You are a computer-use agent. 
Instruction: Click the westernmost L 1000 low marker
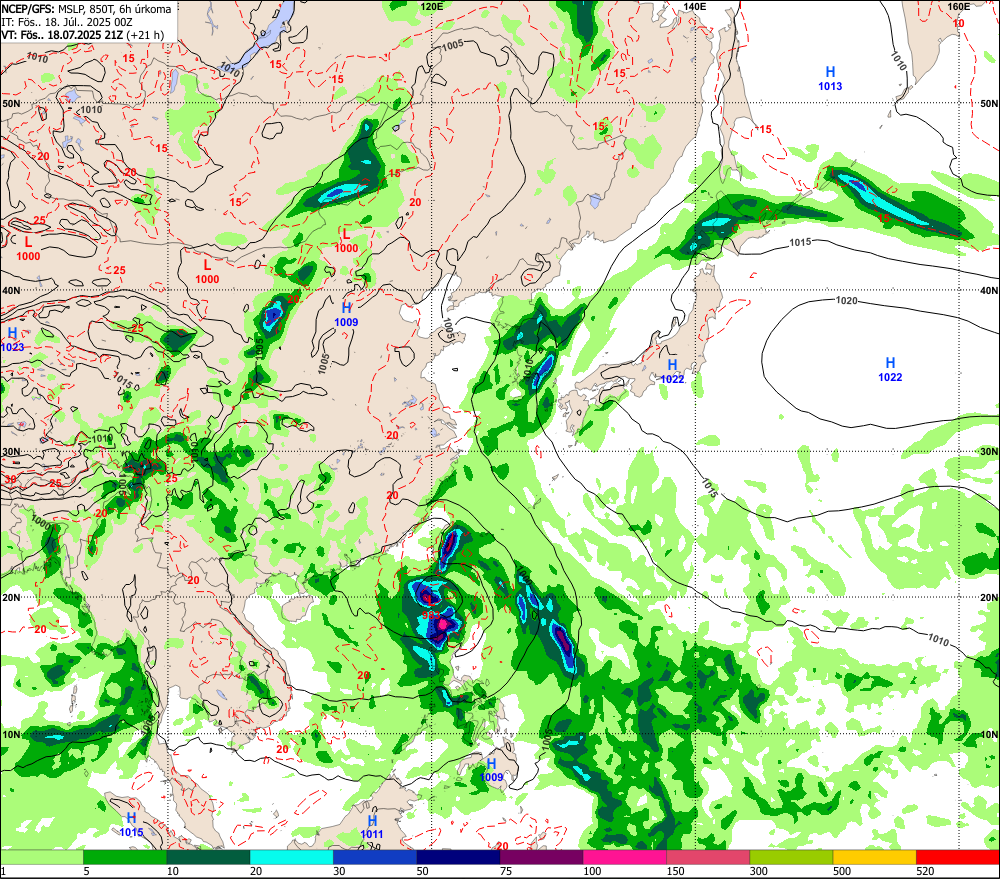pyautogui.click(x=28, y=249)
